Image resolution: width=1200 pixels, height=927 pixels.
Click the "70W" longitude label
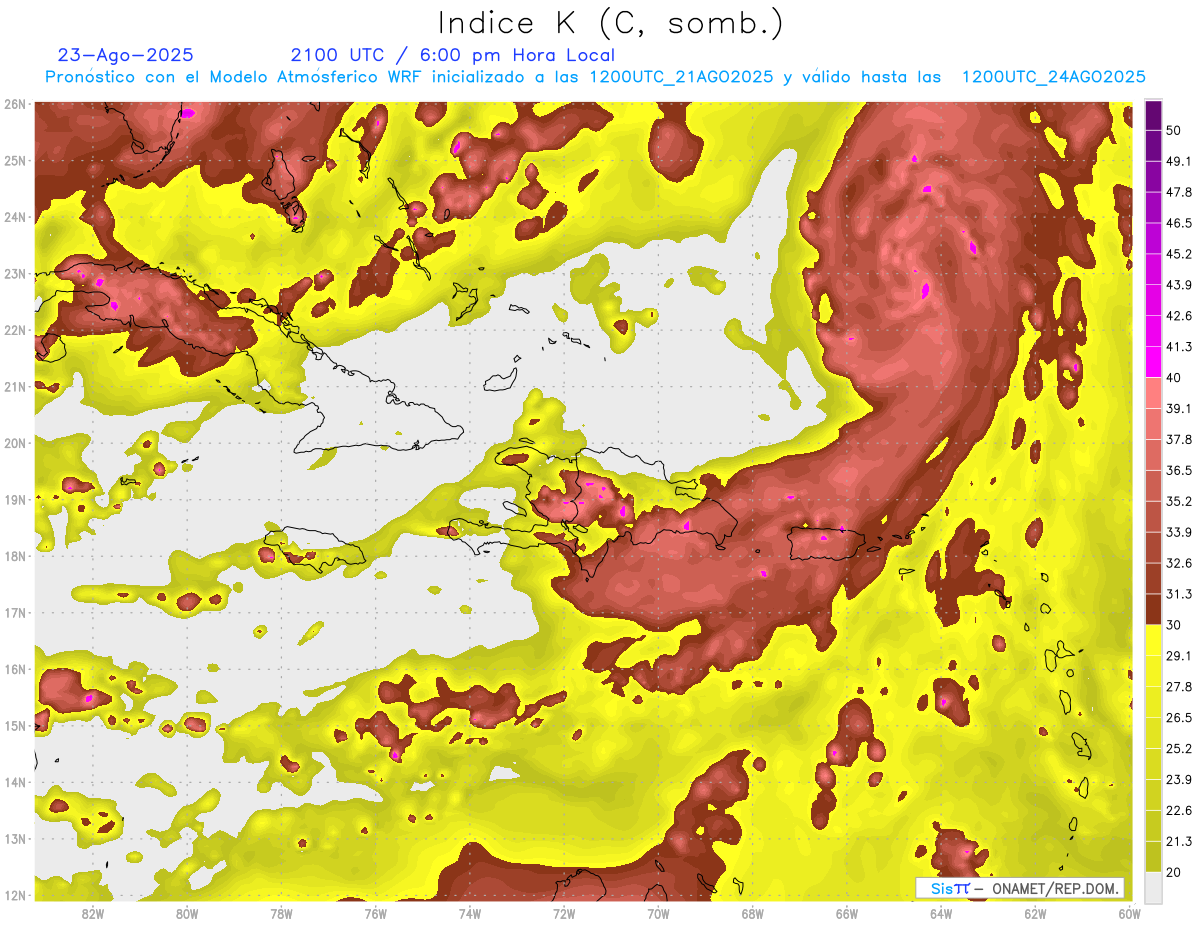point(658,913)
